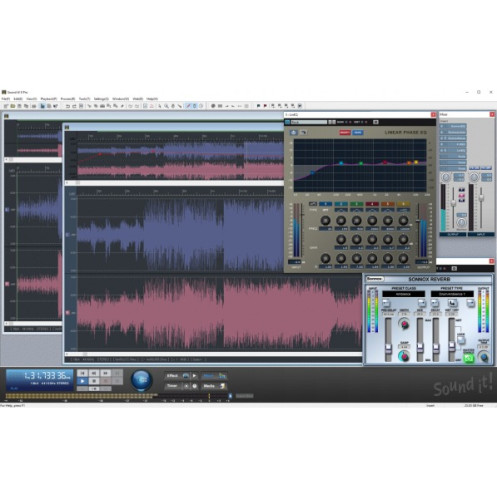This screenshot has width=497, height=497.
Task: Click the Timer button
Action: coord(172,386)
